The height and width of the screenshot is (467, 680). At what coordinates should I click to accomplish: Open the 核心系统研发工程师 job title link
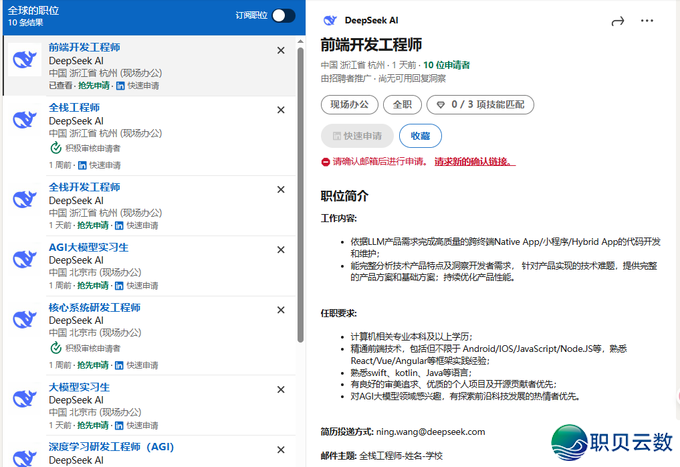(x=95, y=307)
